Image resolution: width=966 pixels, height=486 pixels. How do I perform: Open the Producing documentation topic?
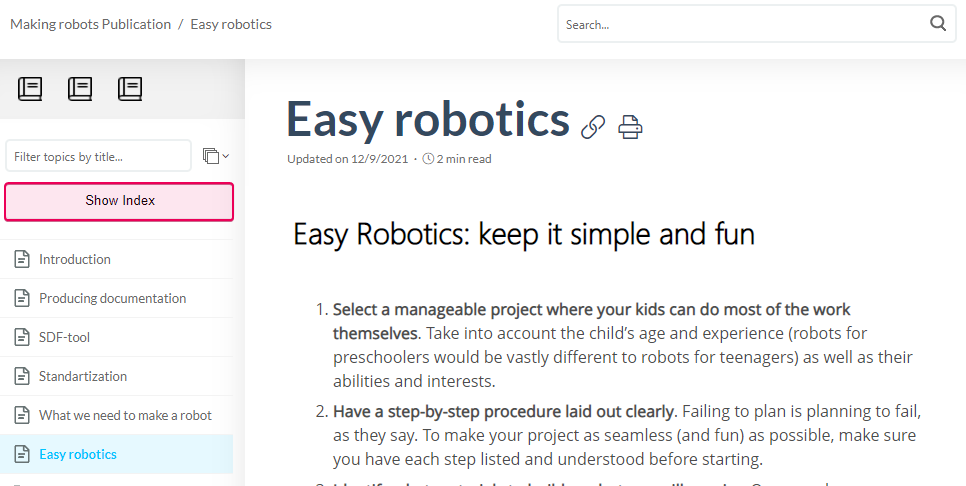coord(112,299)
